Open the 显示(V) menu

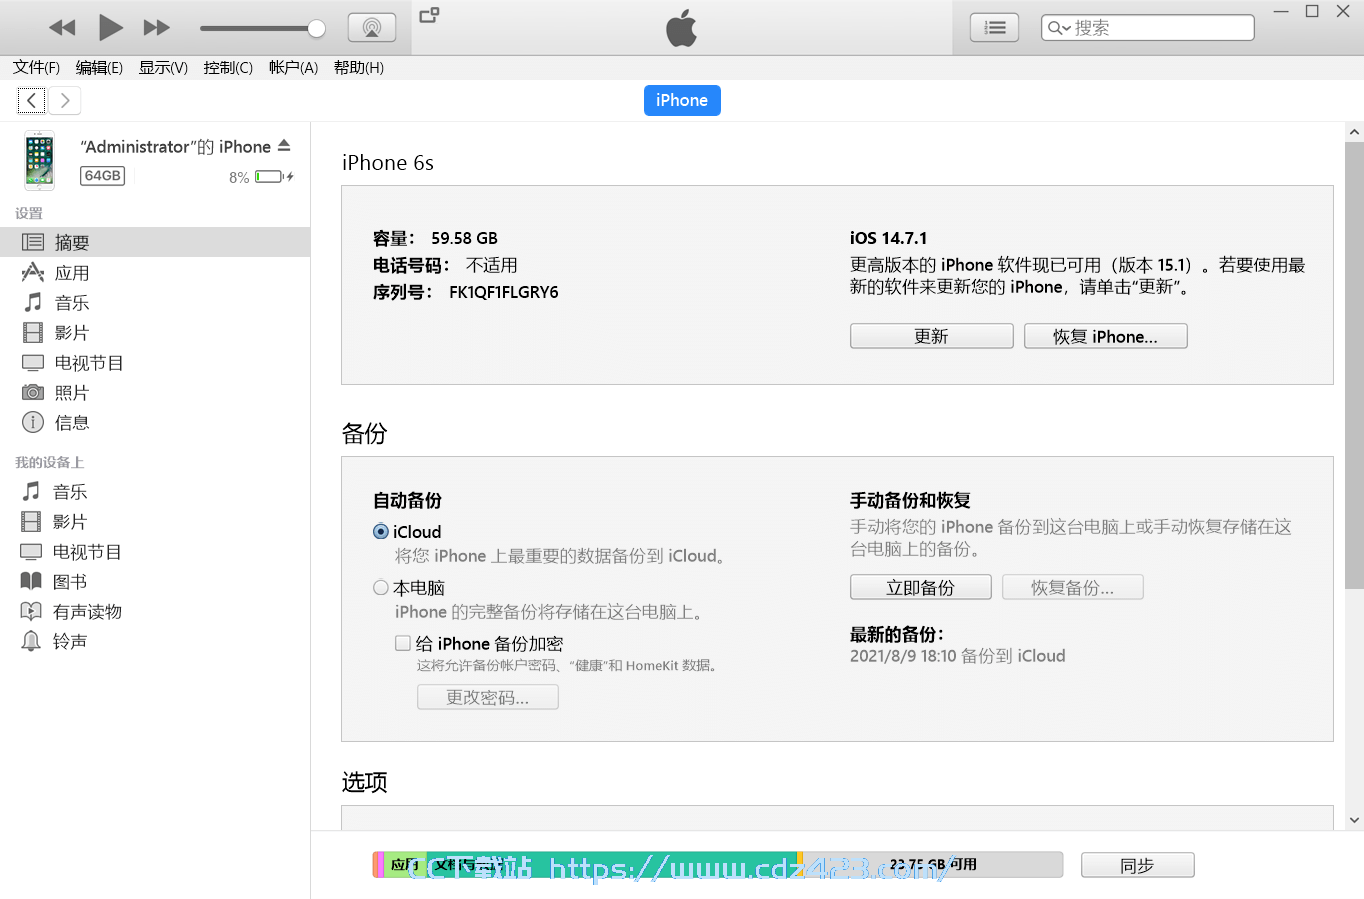(163, 67)
